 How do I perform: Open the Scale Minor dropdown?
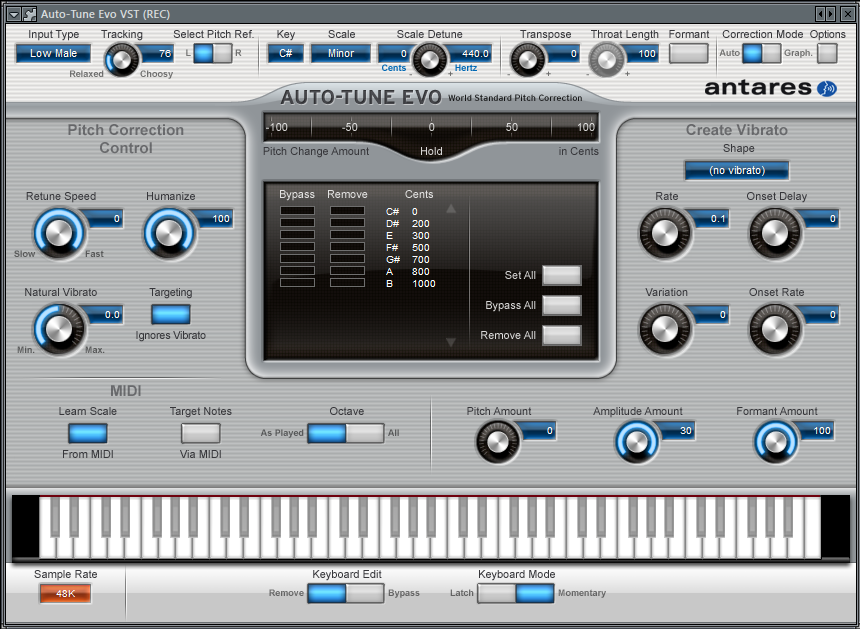(341, 54)
